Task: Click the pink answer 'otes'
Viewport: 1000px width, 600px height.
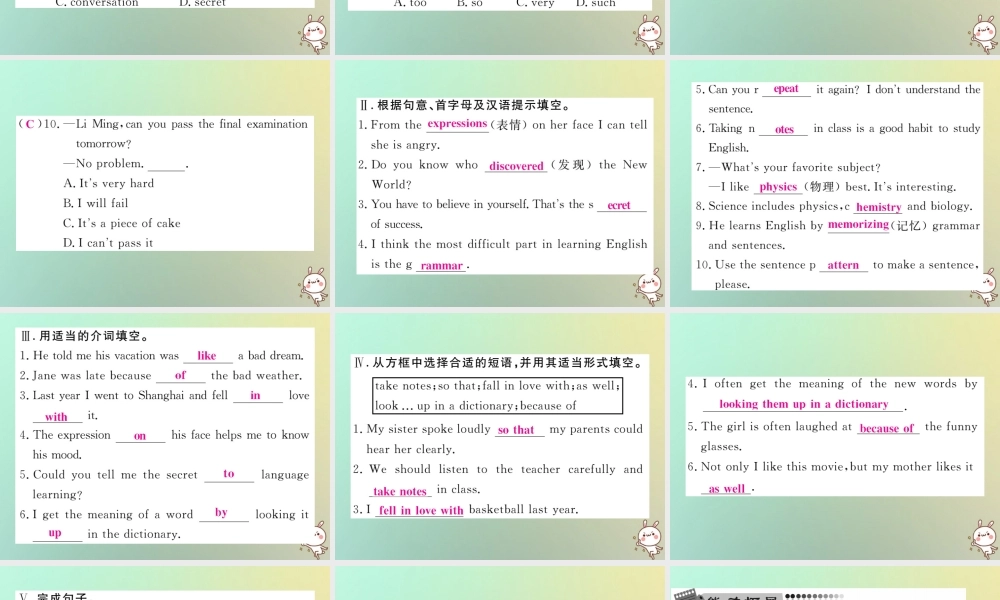Action: click(x=784, y=129)
